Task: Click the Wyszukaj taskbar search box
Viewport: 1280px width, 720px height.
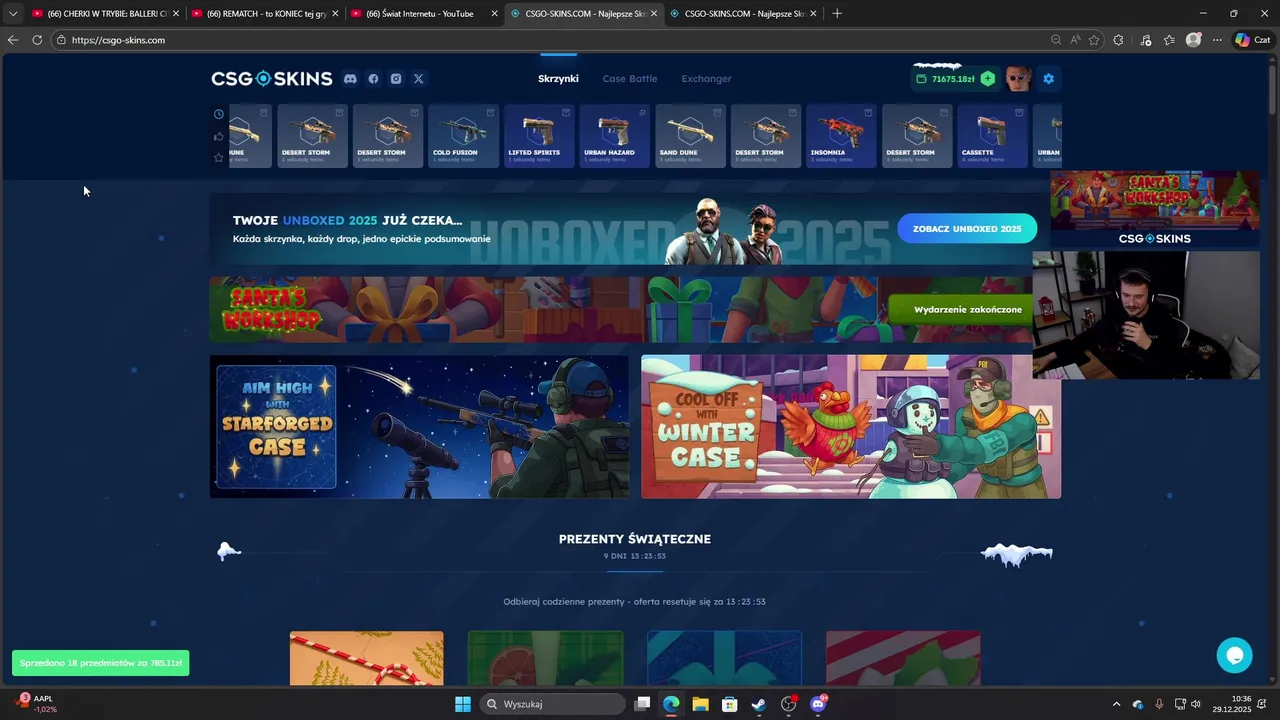Action: click(x=552, y=704)
